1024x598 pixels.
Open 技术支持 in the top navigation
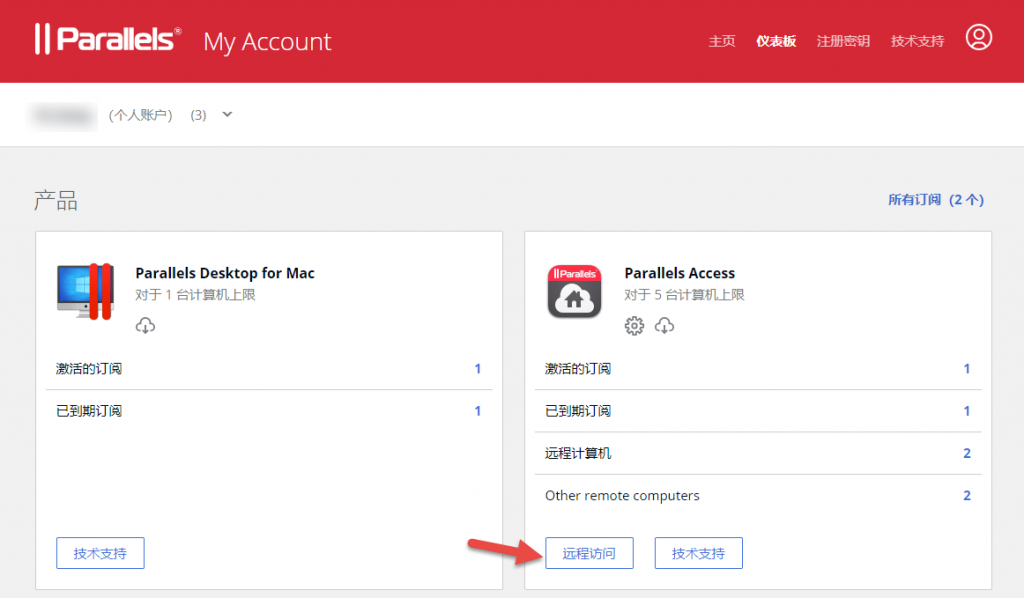click(x=917, y=40)
